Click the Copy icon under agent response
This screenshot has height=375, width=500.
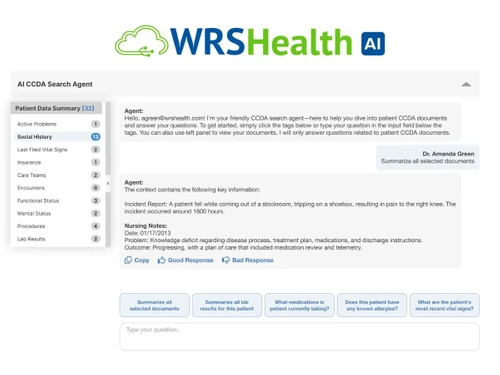pos(128,260)
